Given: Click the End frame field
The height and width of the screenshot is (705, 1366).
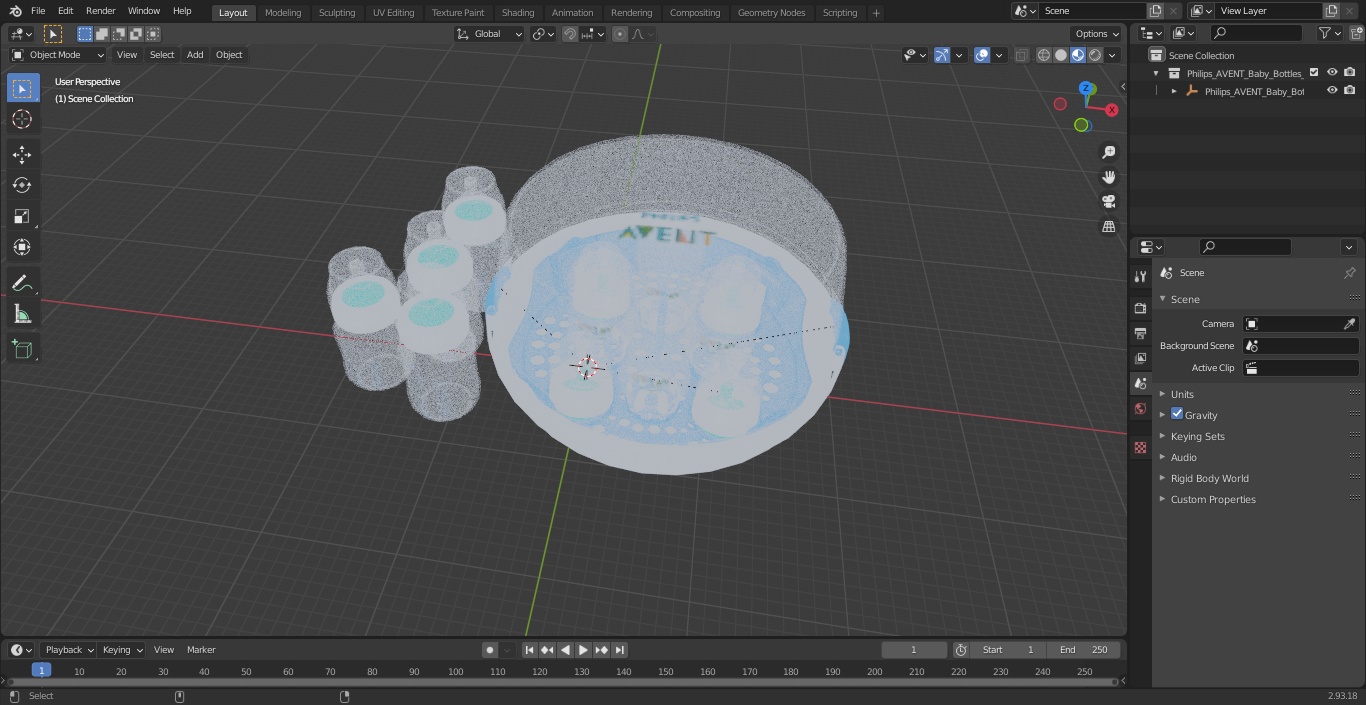Looking at the screenshot, I should tap(1084, 650).
